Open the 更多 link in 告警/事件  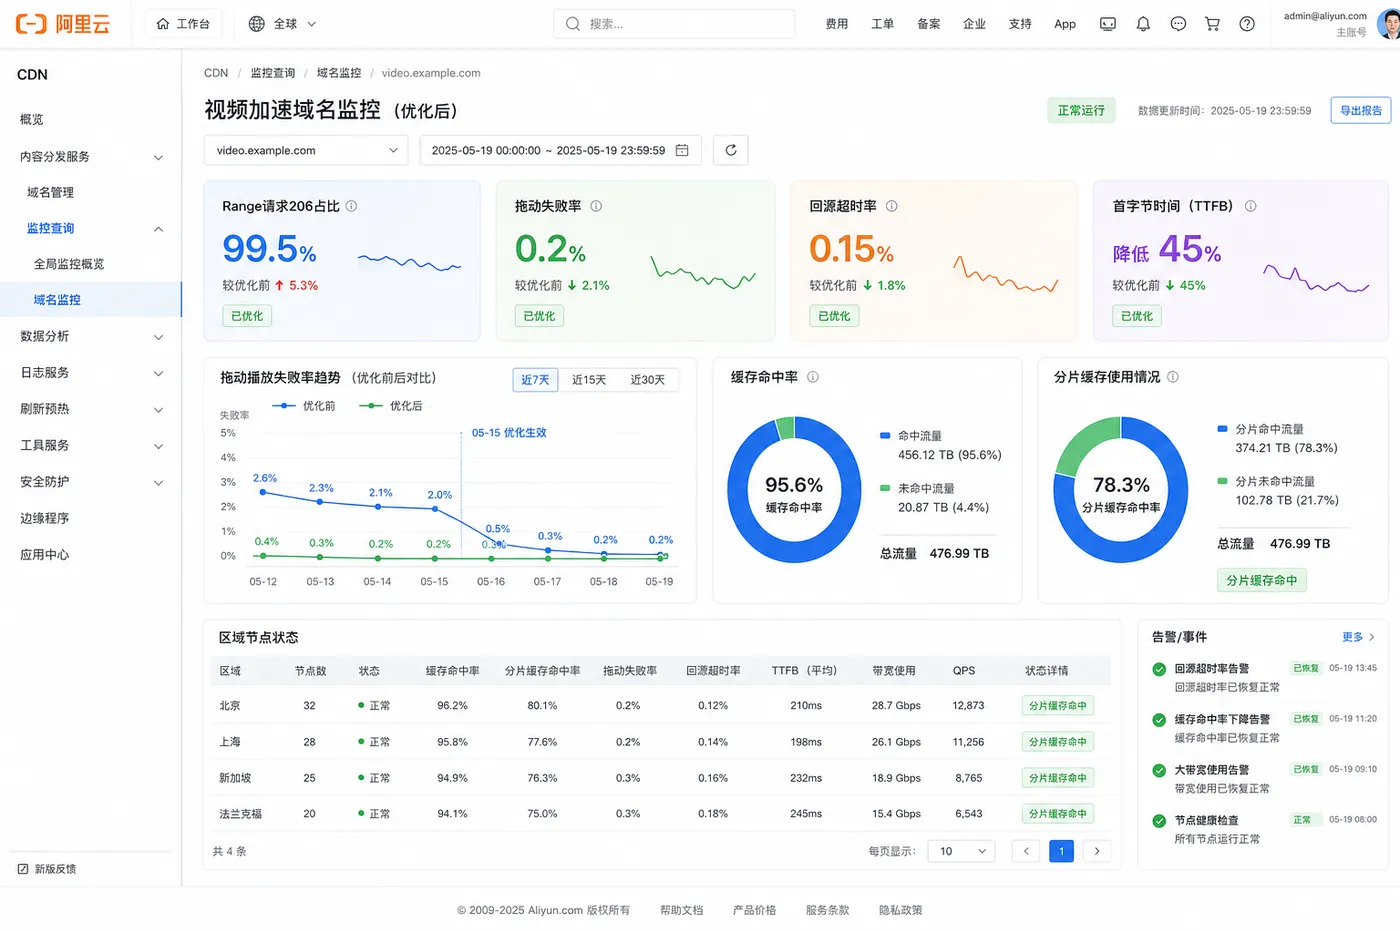click(x=1358, y=637)
